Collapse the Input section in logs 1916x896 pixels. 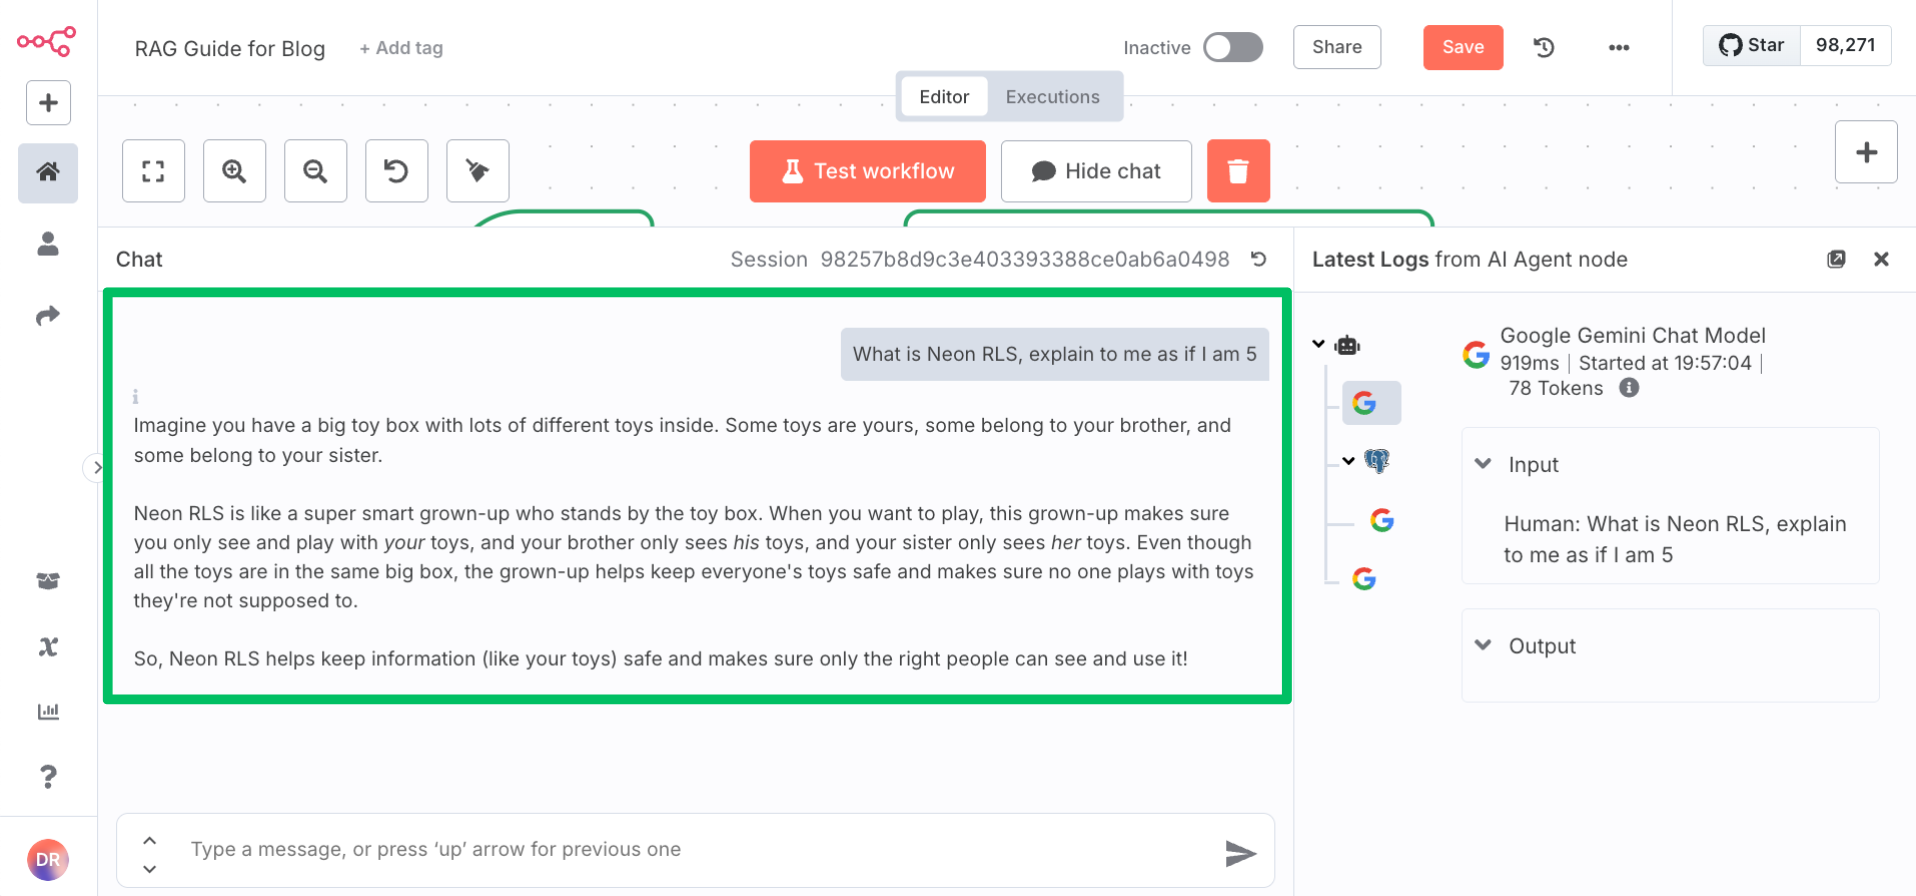coord(1483,464)
